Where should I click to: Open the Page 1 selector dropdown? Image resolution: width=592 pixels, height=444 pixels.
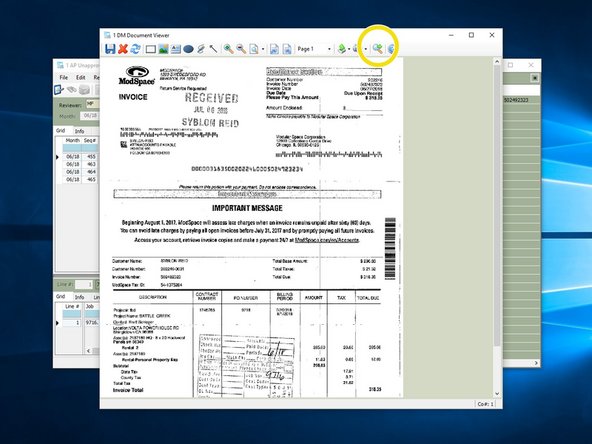tap(329, 49)
